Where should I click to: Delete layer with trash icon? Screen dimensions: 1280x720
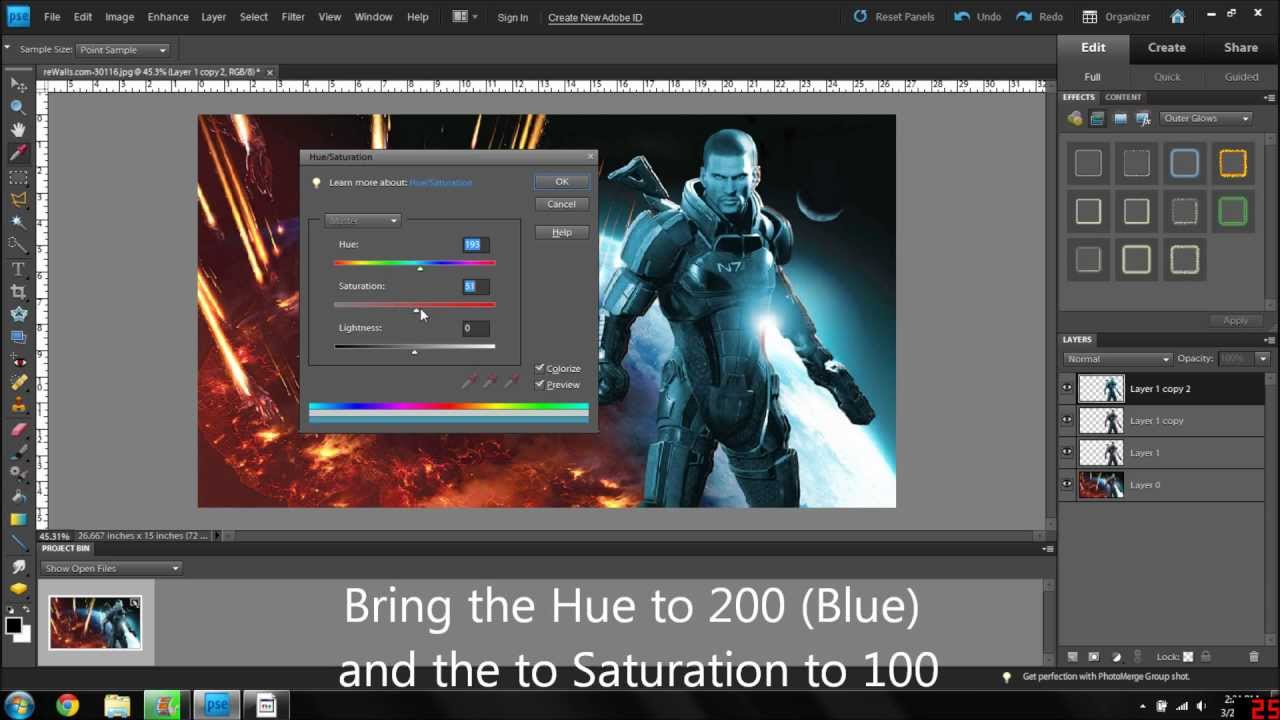[x=1254, y=657]
